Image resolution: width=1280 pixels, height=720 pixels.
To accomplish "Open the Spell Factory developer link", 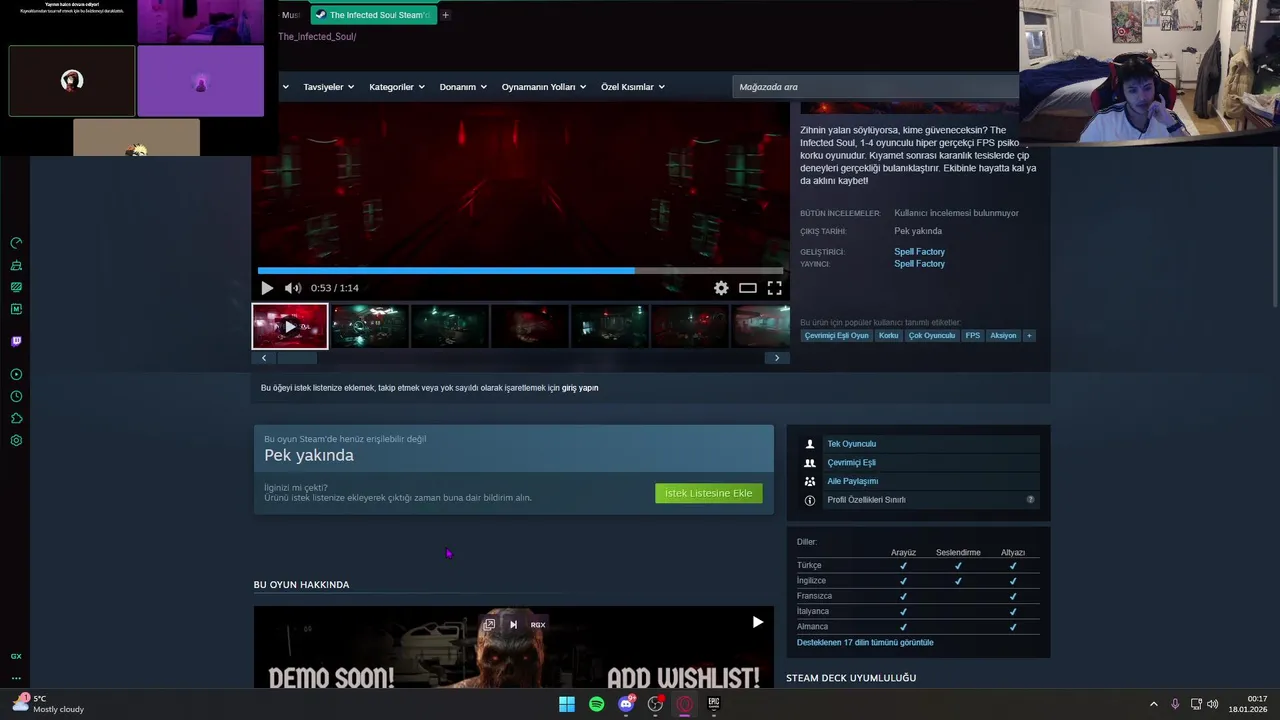I will tap(919, 252).
